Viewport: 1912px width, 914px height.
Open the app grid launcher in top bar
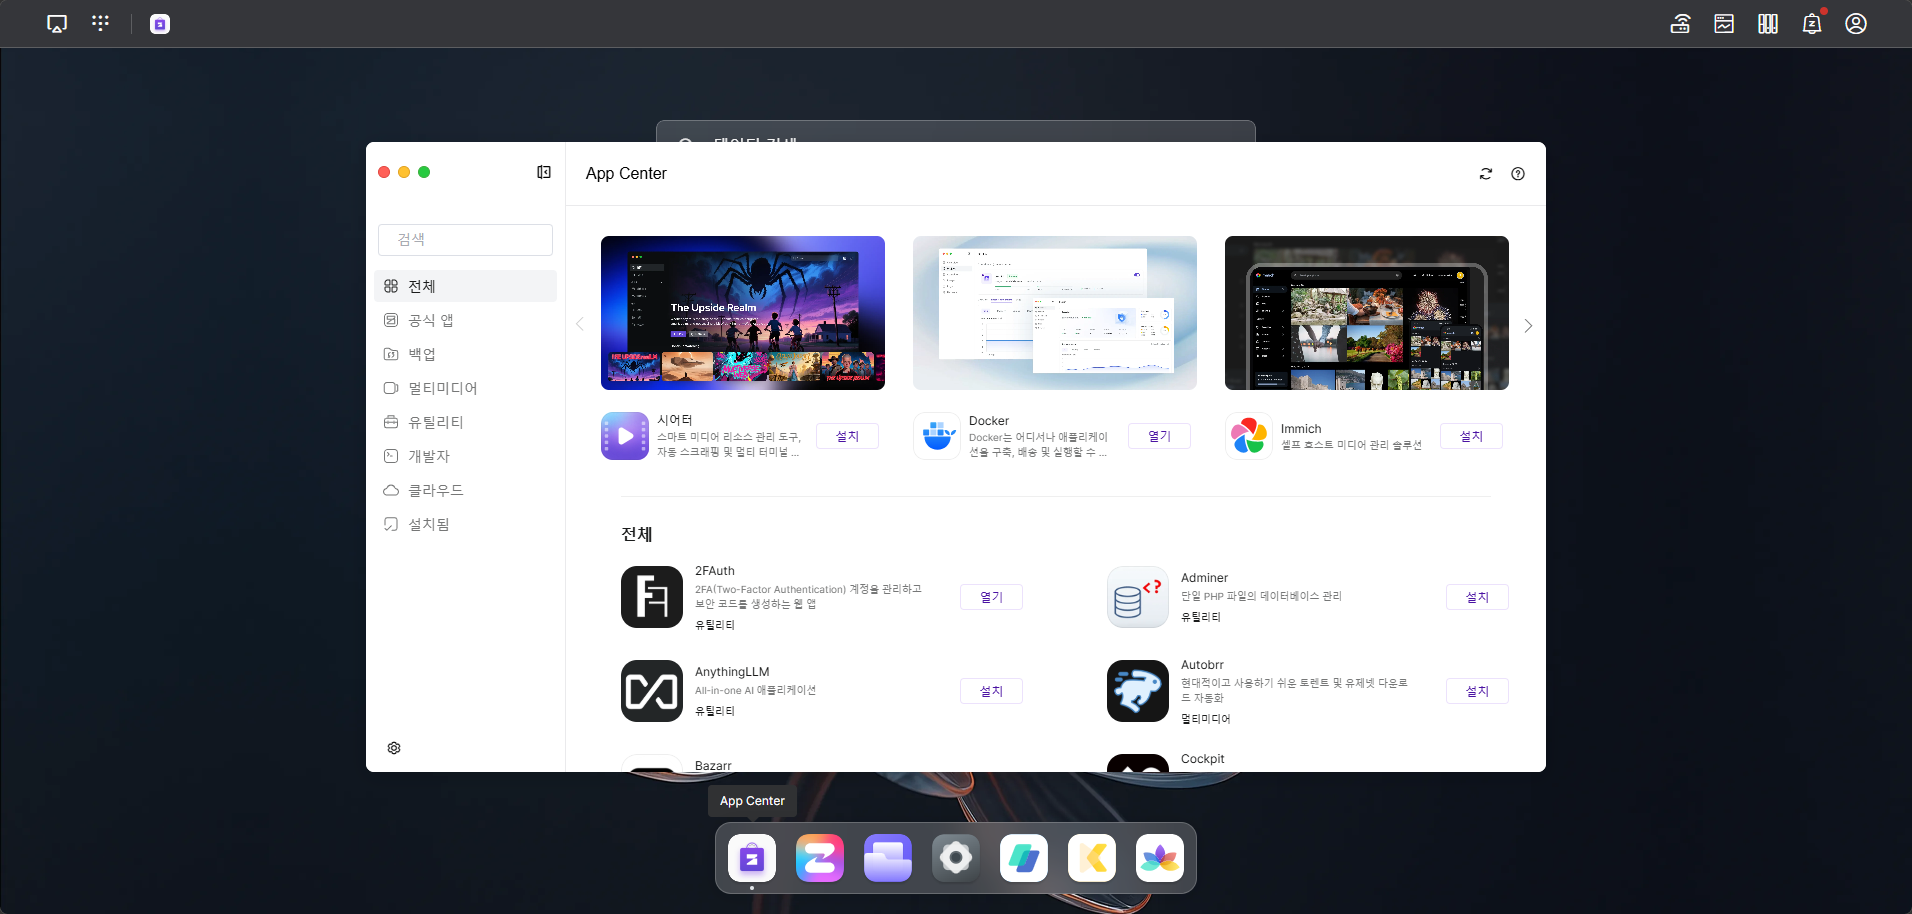100,23
